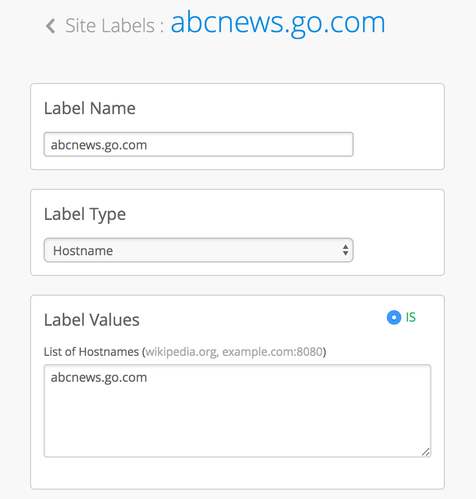Image resolution: width=476 pixels, height=499 pixels.
Task: Focus the Label Name input field
Action: pyautogui.click(x=198, y=144)
